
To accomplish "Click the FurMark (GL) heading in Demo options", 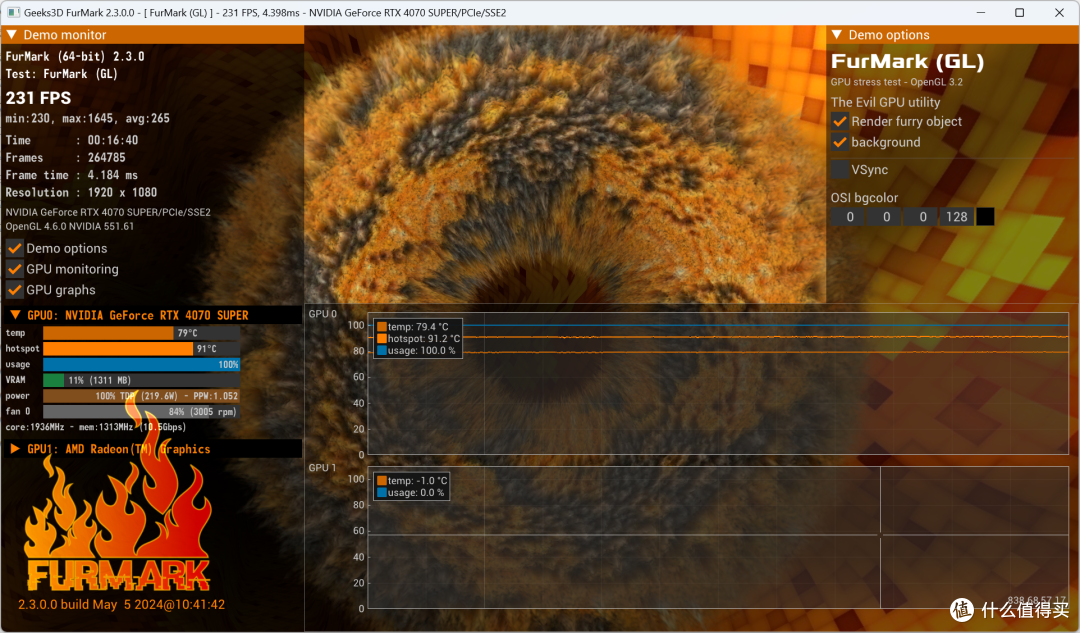I will [907, 61].
